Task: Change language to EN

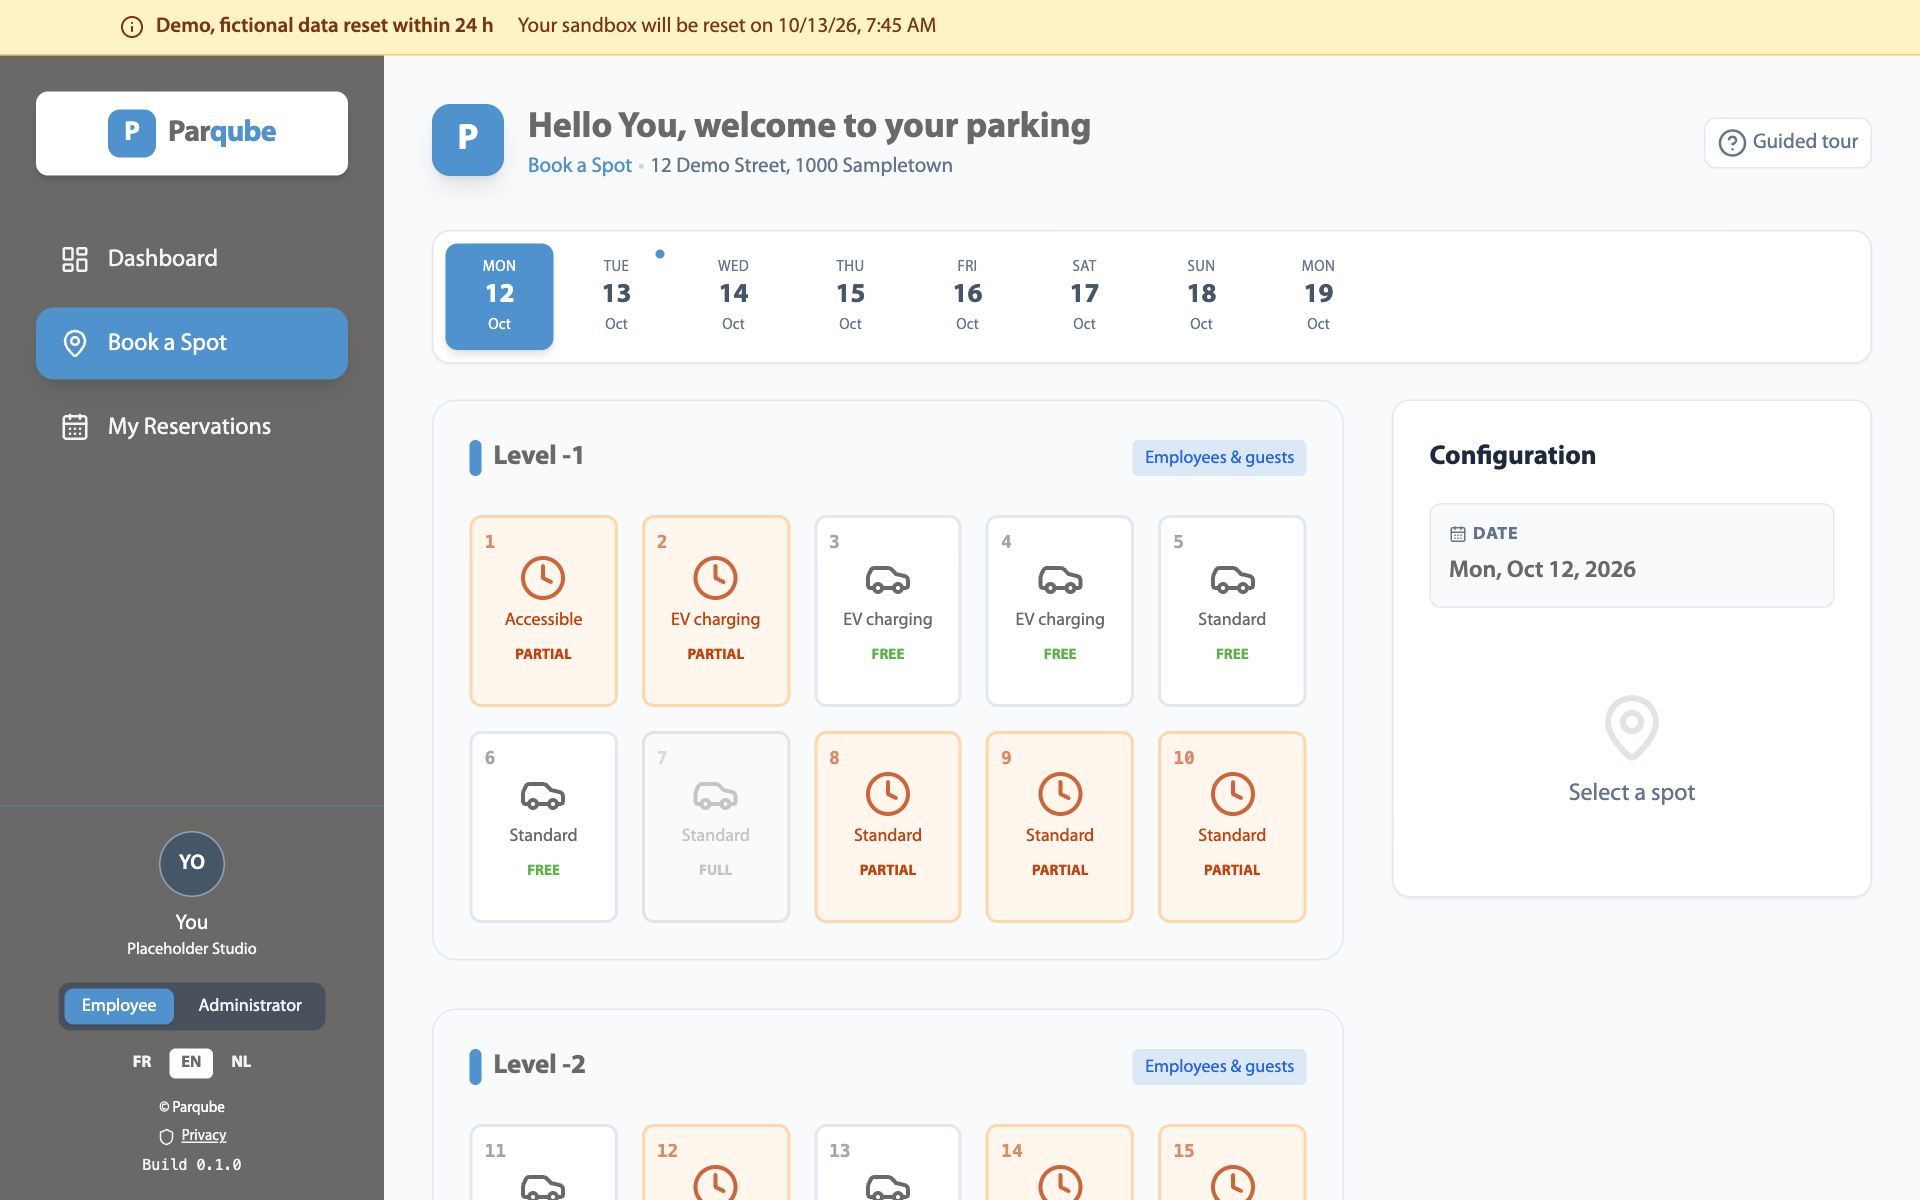Action: click(x=191, y=1062)
